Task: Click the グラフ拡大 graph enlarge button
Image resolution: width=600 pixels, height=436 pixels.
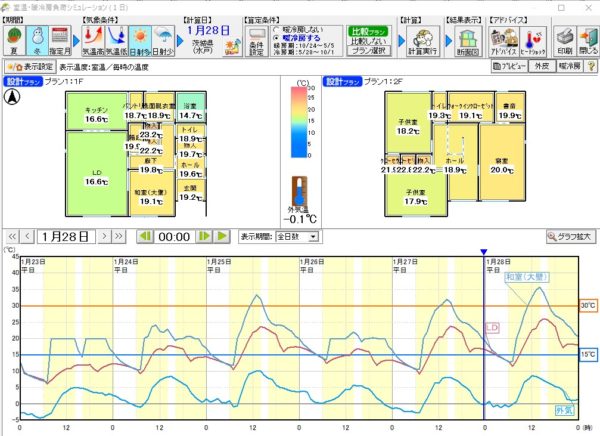Action: click(571, 237)
